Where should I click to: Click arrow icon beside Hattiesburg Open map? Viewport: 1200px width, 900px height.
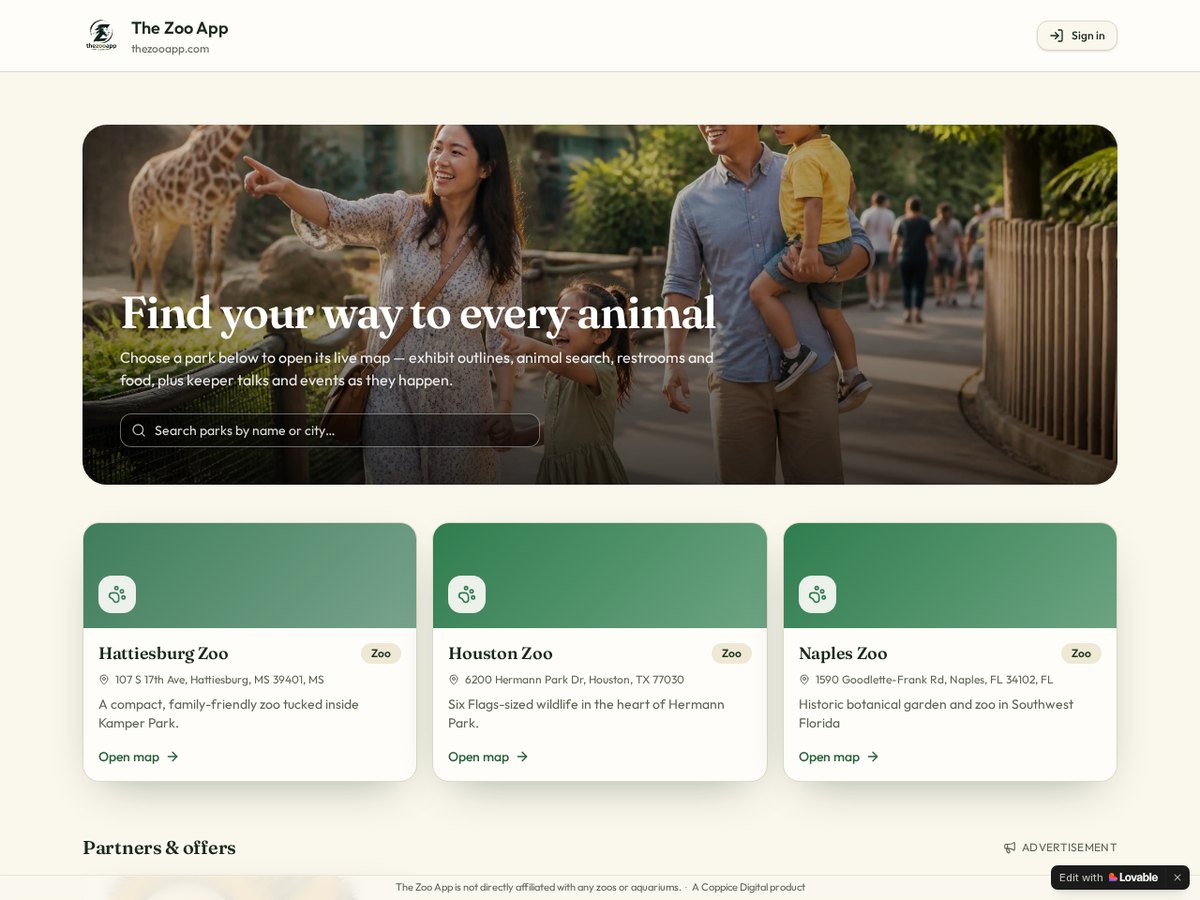click(x=172, y=757)
